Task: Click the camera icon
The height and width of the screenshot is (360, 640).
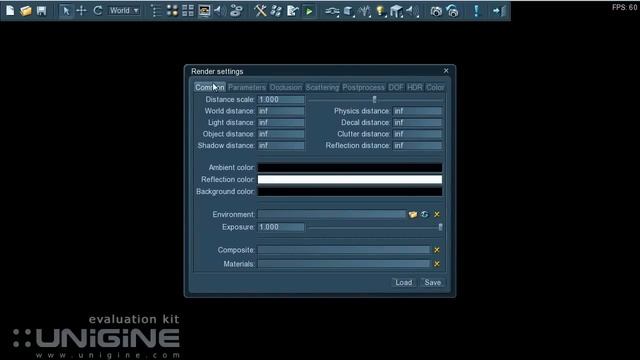Action: (436, 11)
